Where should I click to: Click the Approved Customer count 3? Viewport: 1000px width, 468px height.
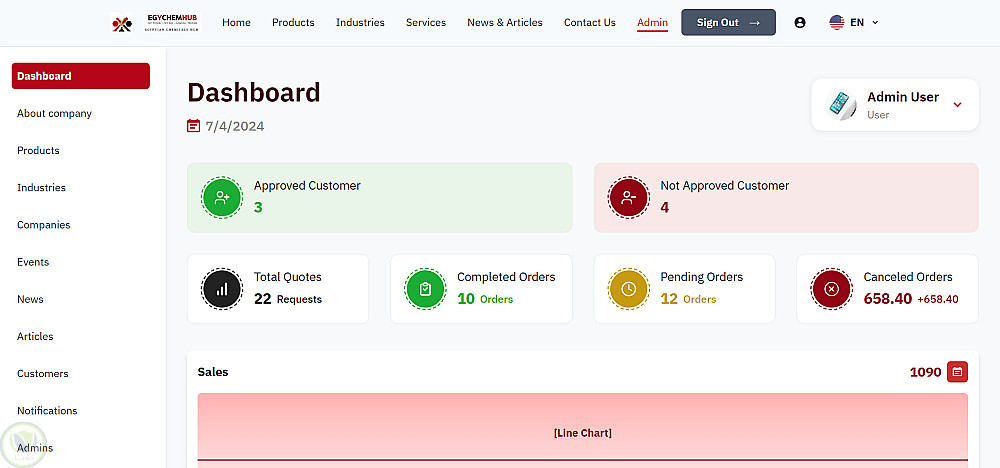pos(258,207)
